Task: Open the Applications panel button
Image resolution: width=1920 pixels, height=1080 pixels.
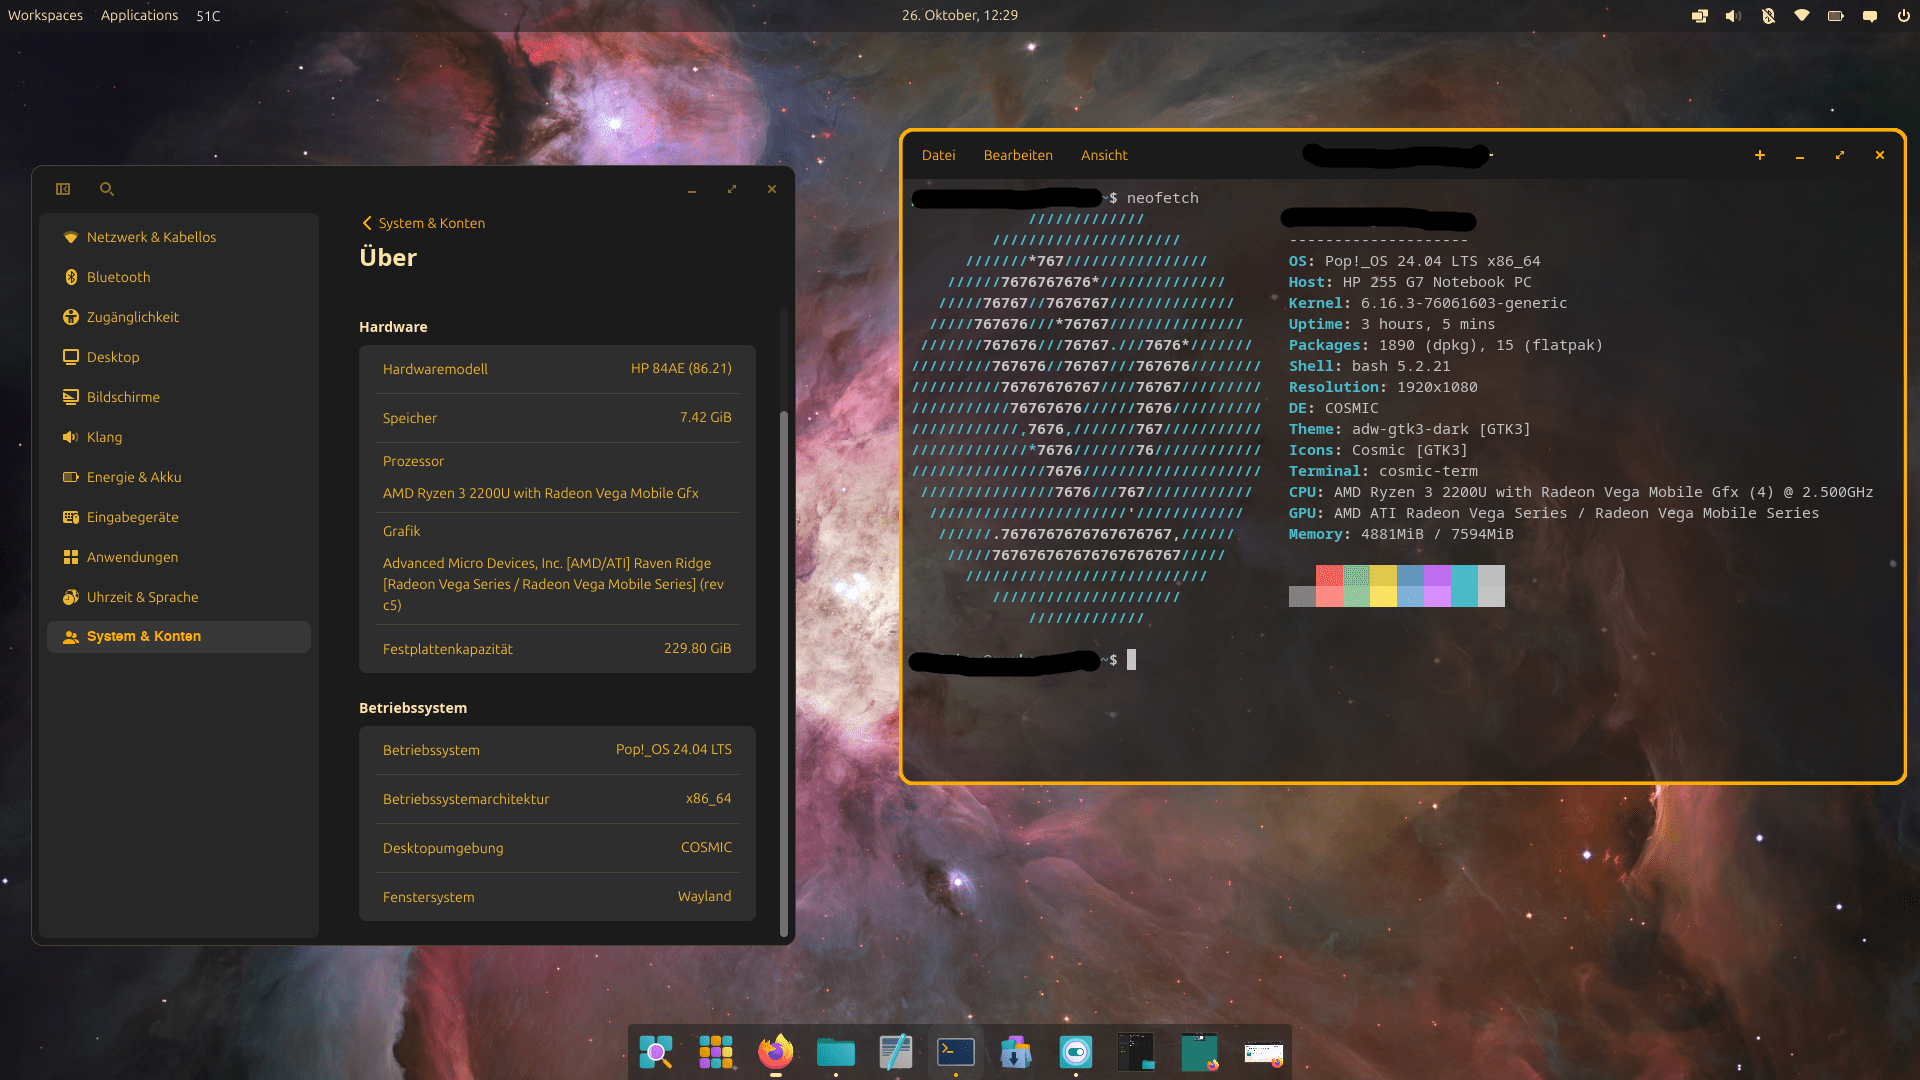Action: [x=139, y=15]
